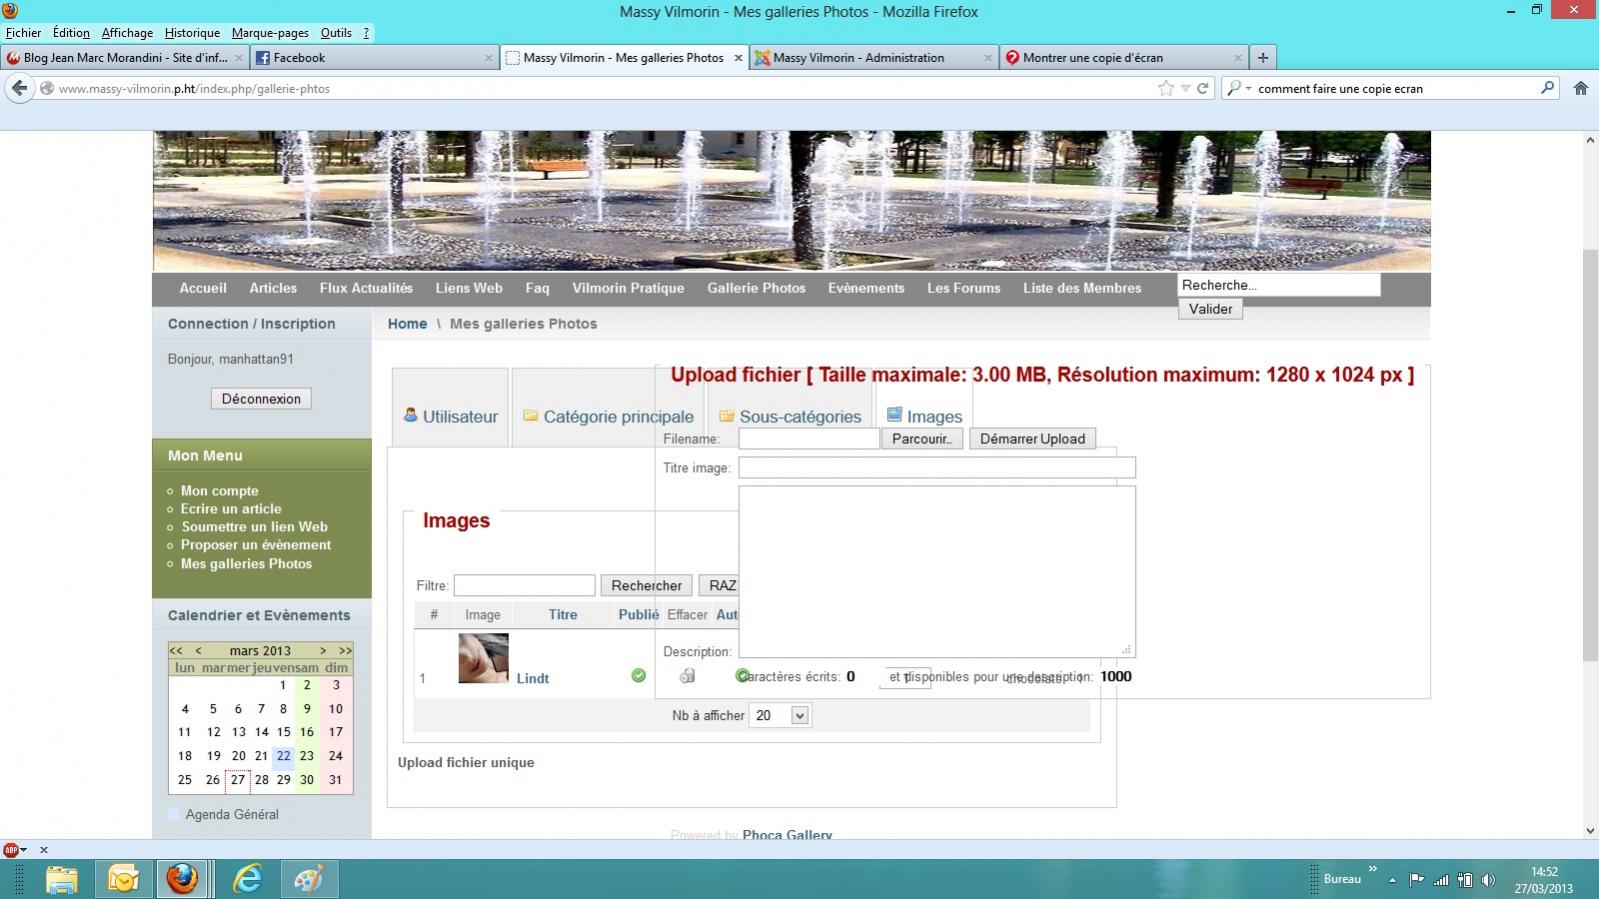Viewport: 1599px width, 899px height.
Task: Open the Firefox home page icon
Action: click(1581, 88)
